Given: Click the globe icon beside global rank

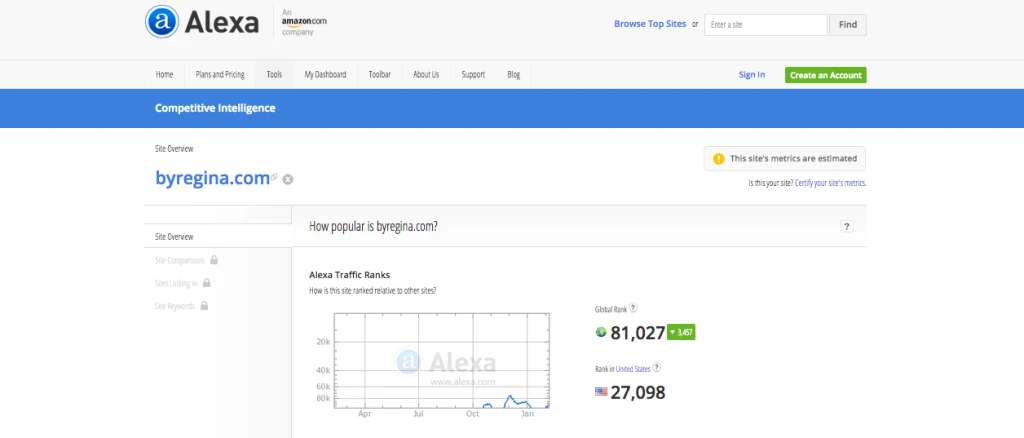Looking at the screenshot, I should pyautogui.click(x=601, y=332).
